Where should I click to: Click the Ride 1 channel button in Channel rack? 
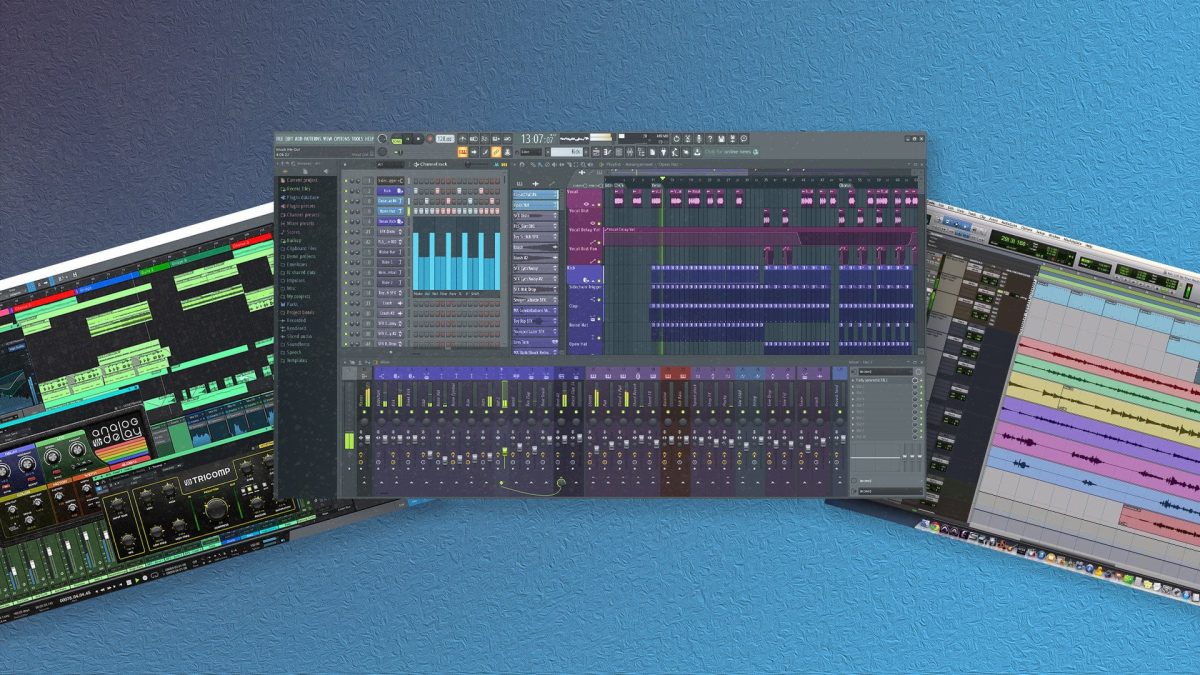pyautogui.click(x=390, y=262)
